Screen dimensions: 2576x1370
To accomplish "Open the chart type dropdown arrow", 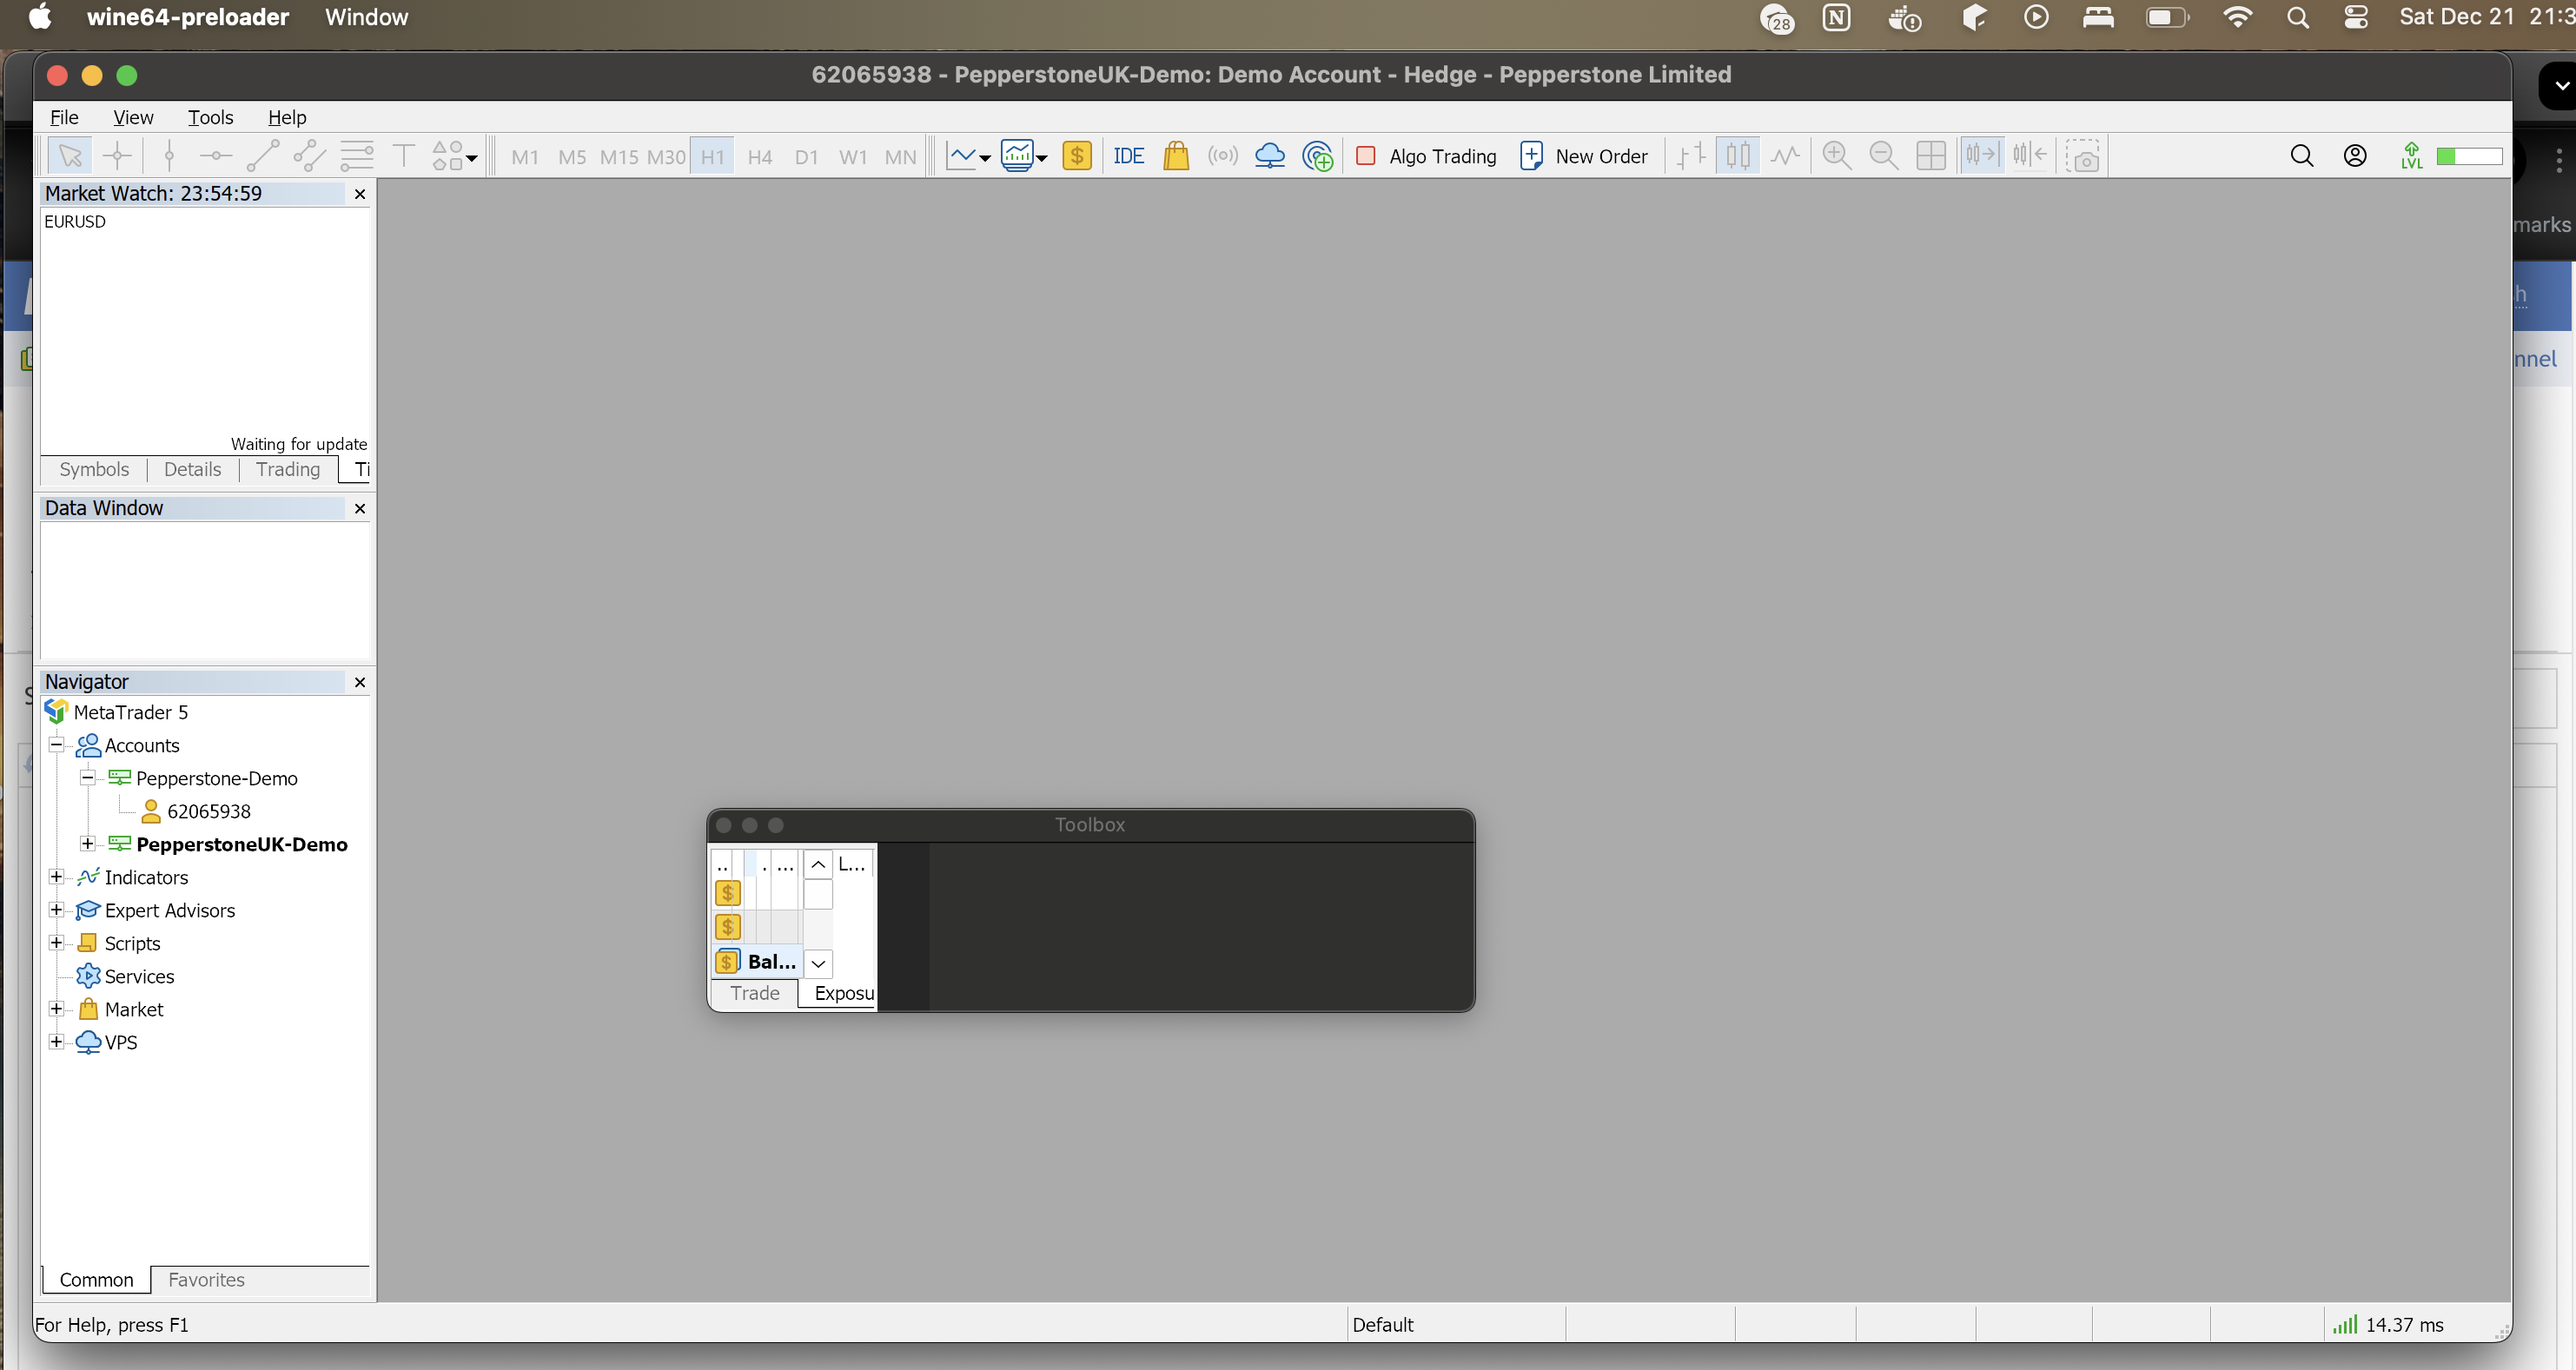I will 985,158.
